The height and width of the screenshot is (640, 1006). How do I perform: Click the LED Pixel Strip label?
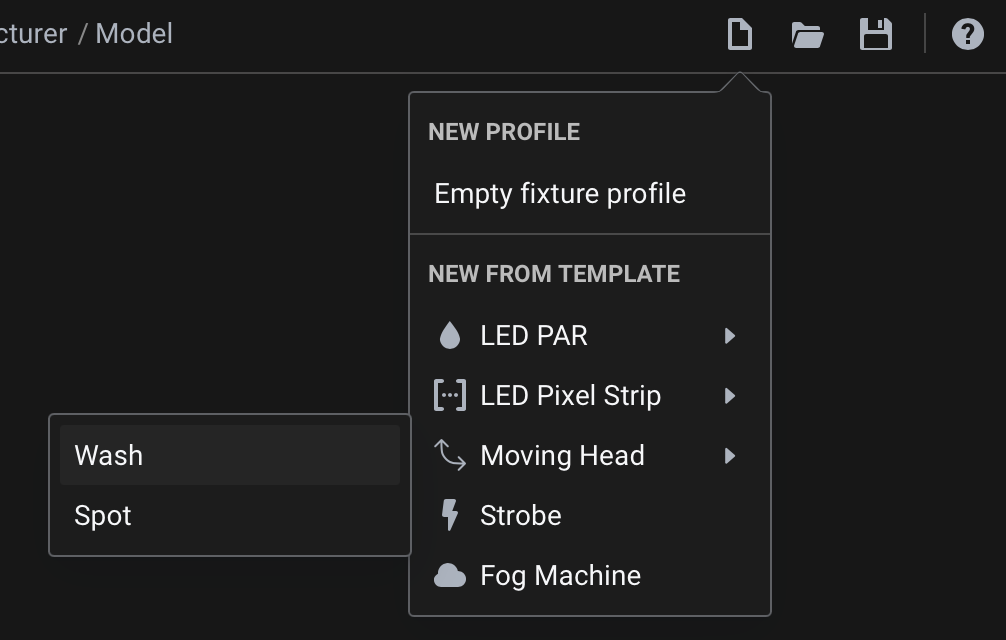pyautogui.click(x=570, y=396)
